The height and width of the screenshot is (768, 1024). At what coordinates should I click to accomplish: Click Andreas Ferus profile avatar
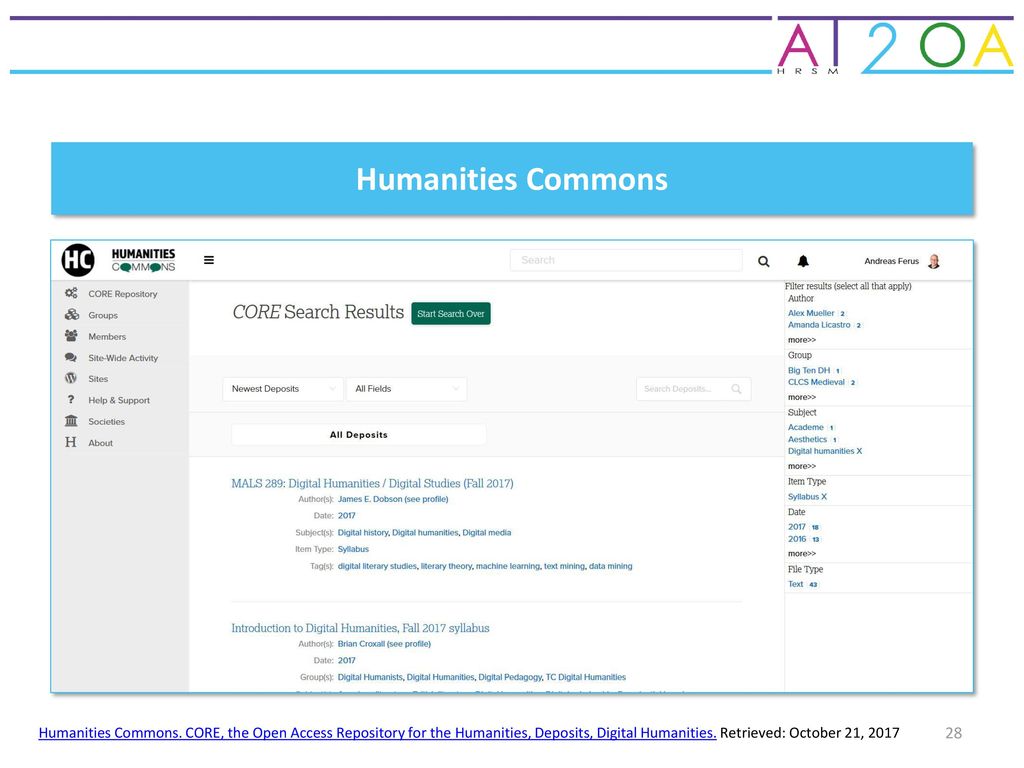click(935, 261)
